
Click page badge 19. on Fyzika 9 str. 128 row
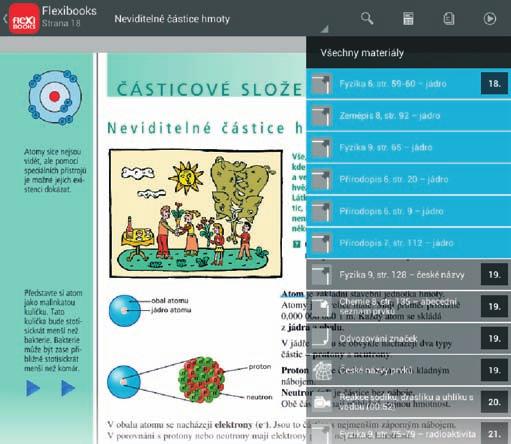pyautogui.click(x=494, y=275)
